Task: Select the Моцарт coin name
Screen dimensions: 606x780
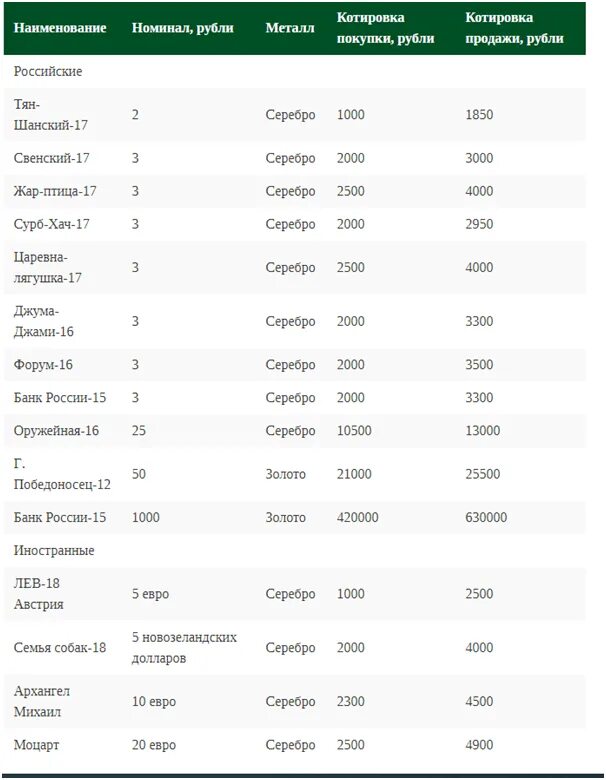Action: pyautogui.click(x=36, y=745)
